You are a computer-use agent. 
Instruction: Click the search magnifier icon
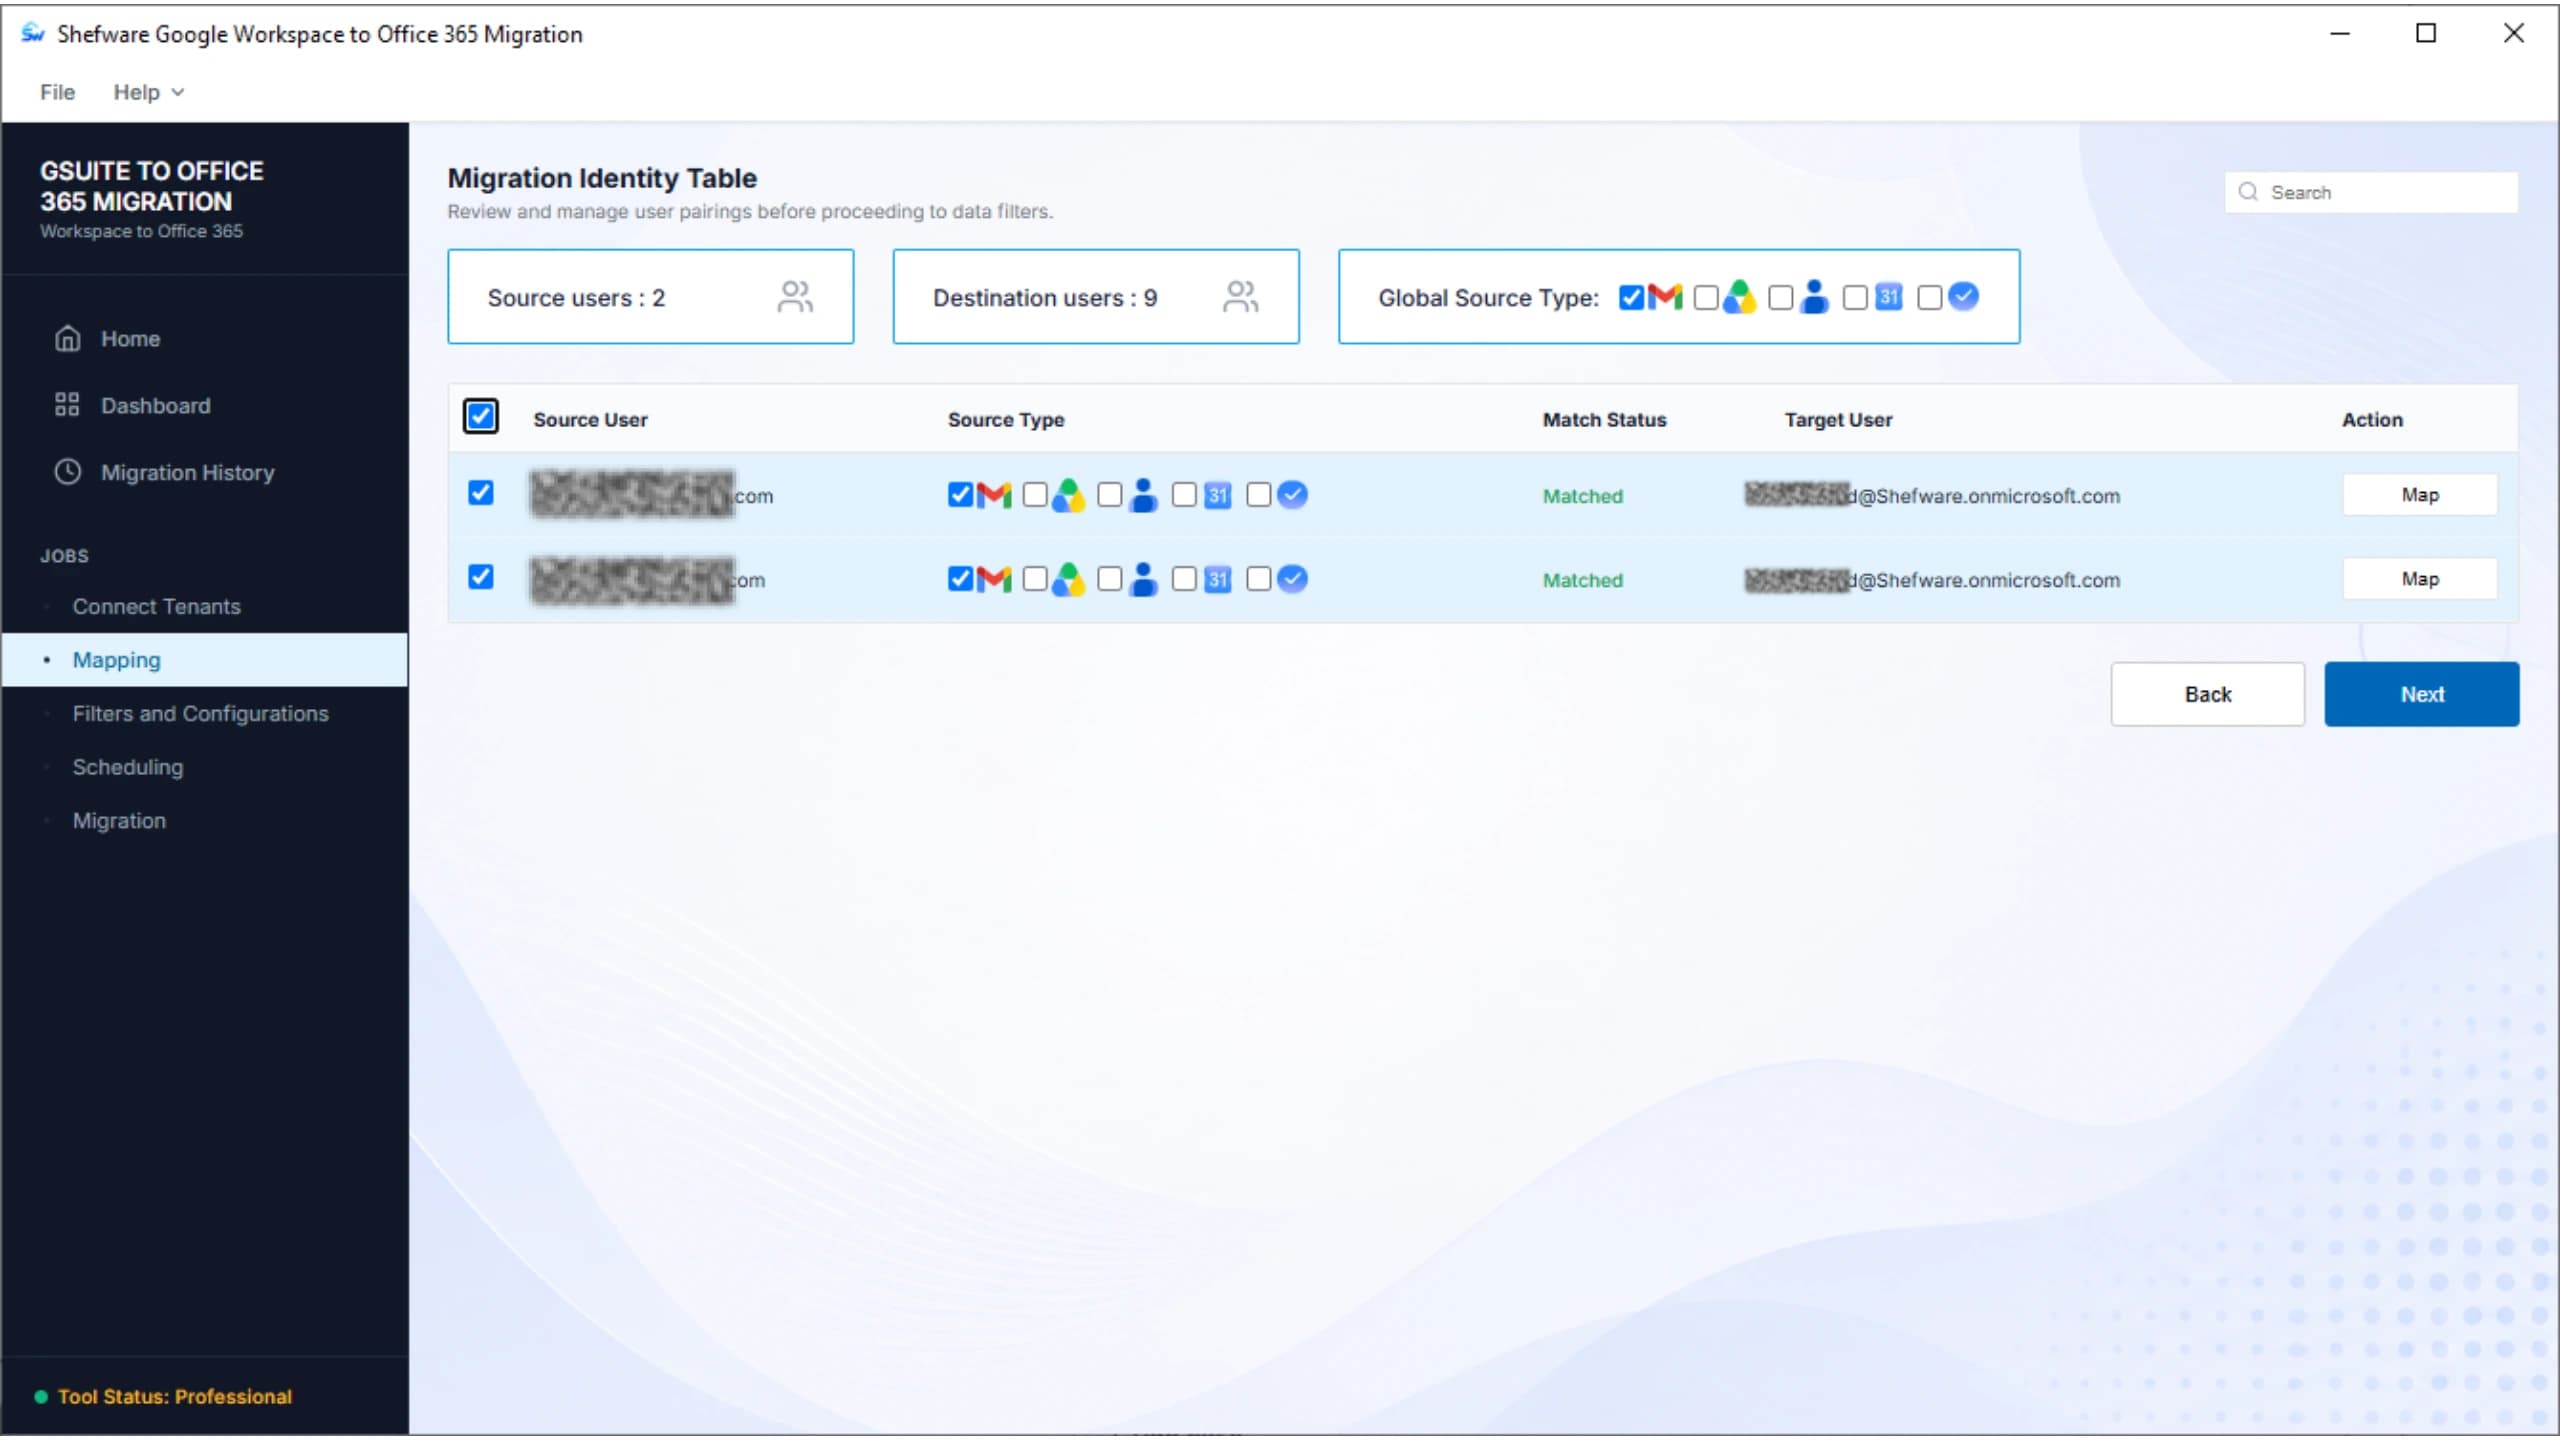coord(2248,192)
